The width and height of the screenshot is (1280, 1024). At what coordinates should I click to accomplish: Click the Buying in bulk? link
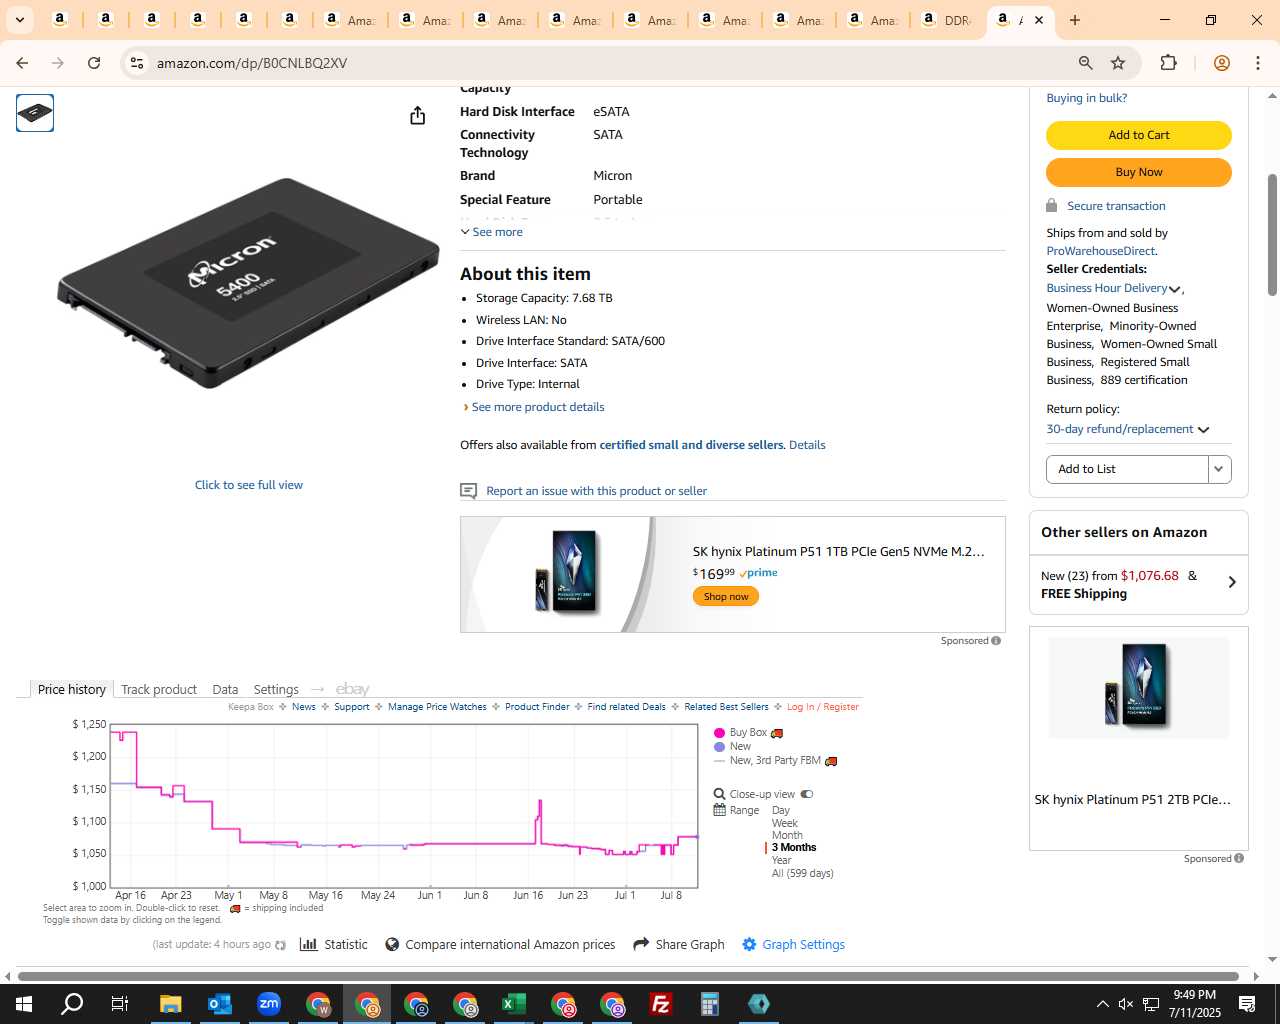coord(1086,98)
